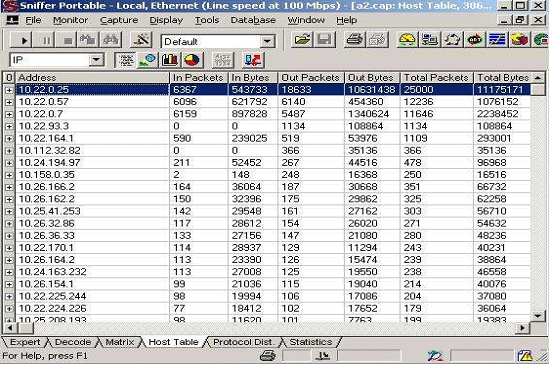This screenshot has width=549, height=365.
Task: Switch to bar chart view
Action: pyautogui.click(x=170, y=60)
